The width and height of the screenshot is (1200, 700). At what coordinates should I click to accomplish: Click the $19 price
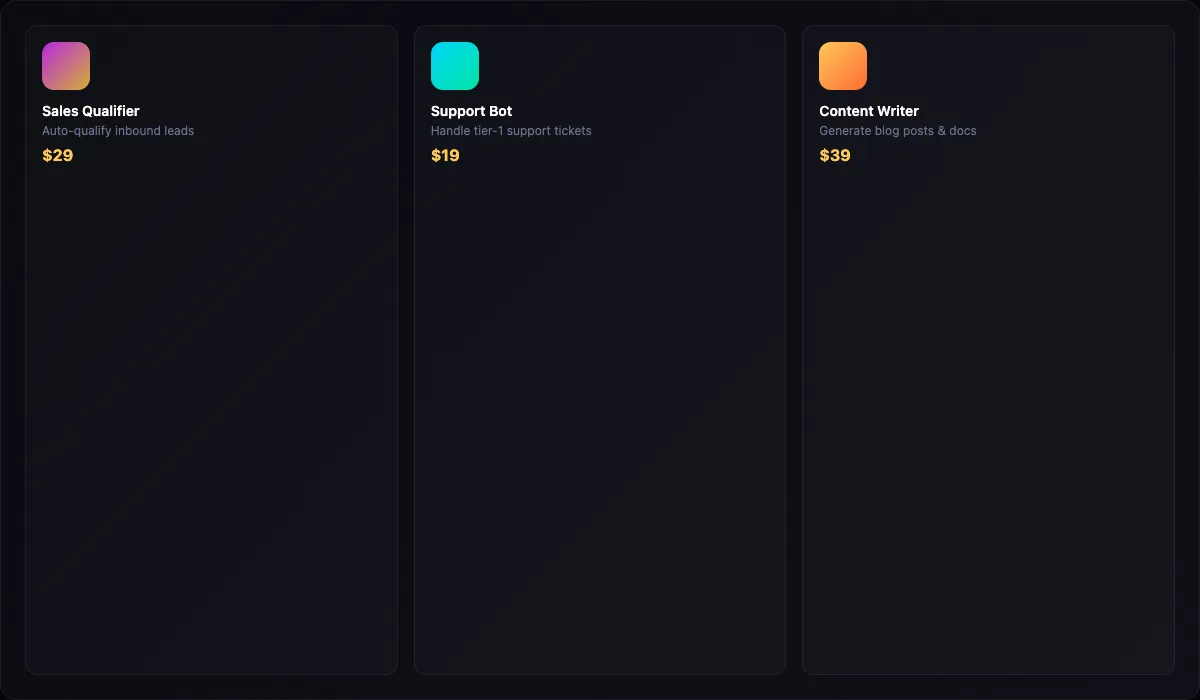point(445,155)
